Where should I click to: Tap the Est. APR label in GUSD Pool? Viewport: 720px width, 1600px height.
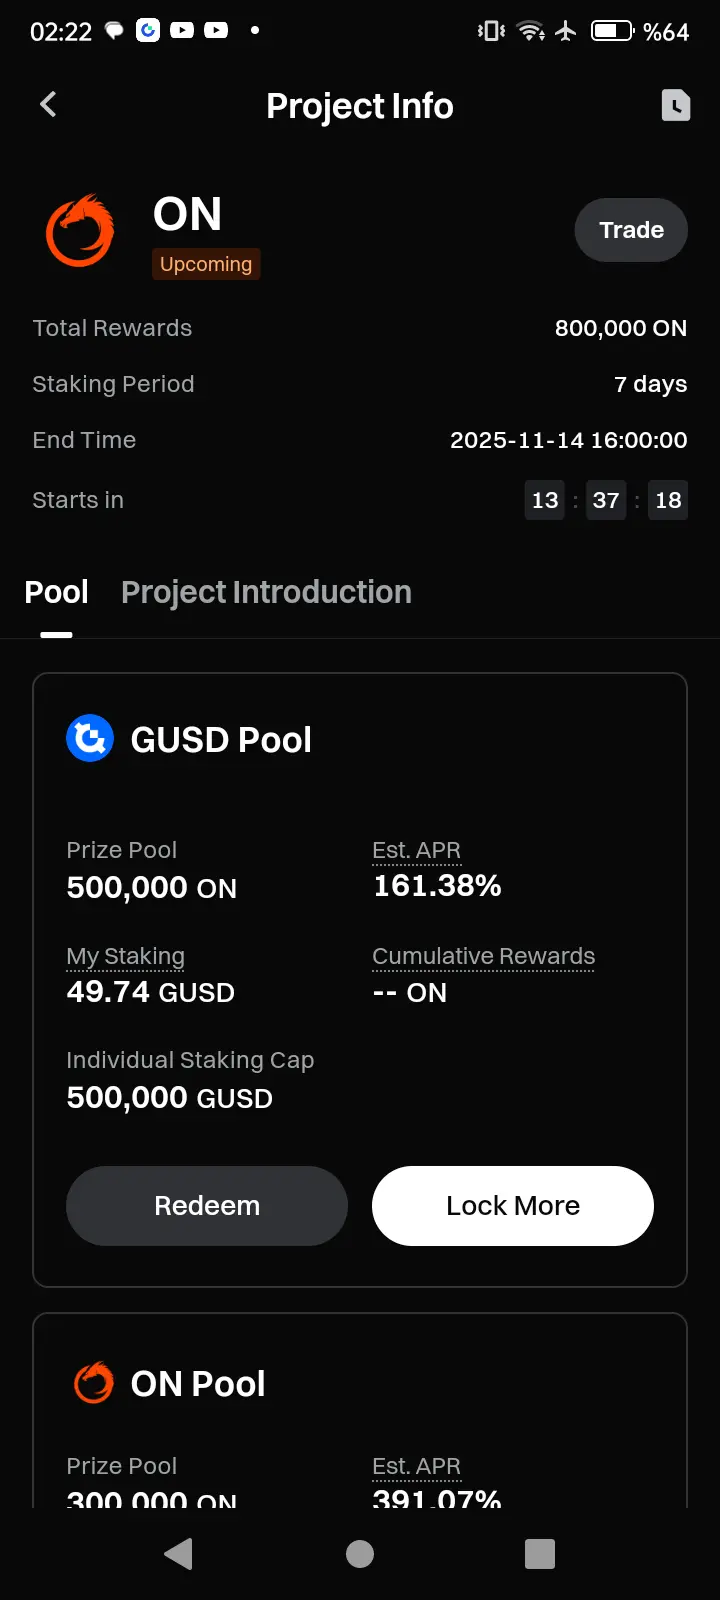pos(417,850)
